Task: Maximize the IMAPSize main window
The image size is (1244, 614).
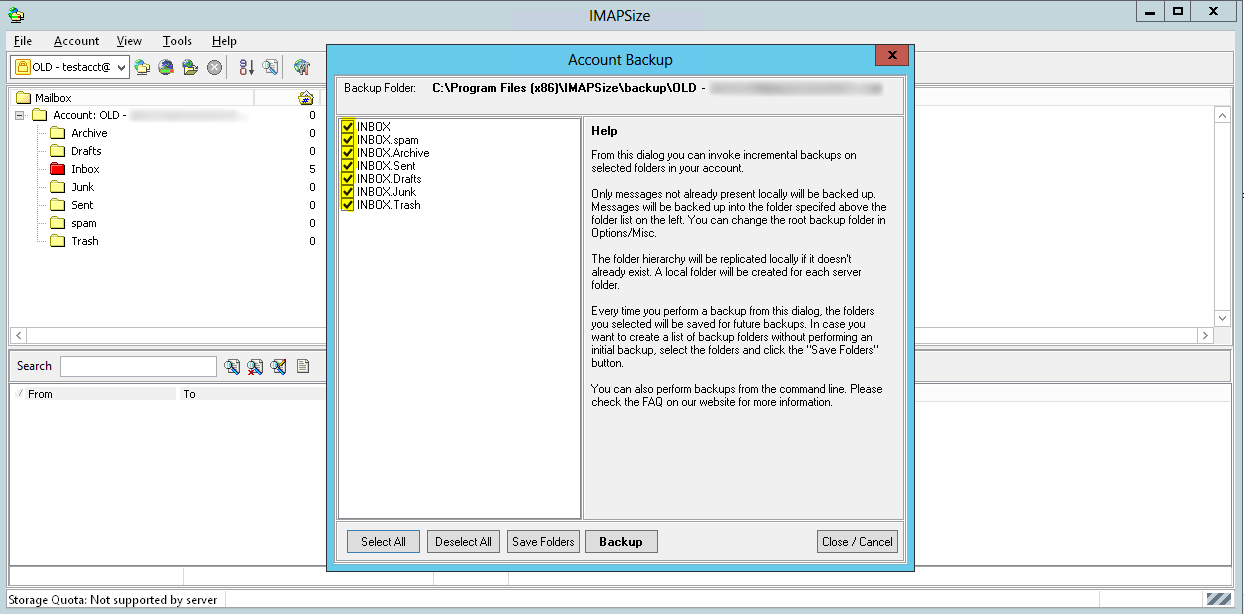Action: (x=1178, y=11)
